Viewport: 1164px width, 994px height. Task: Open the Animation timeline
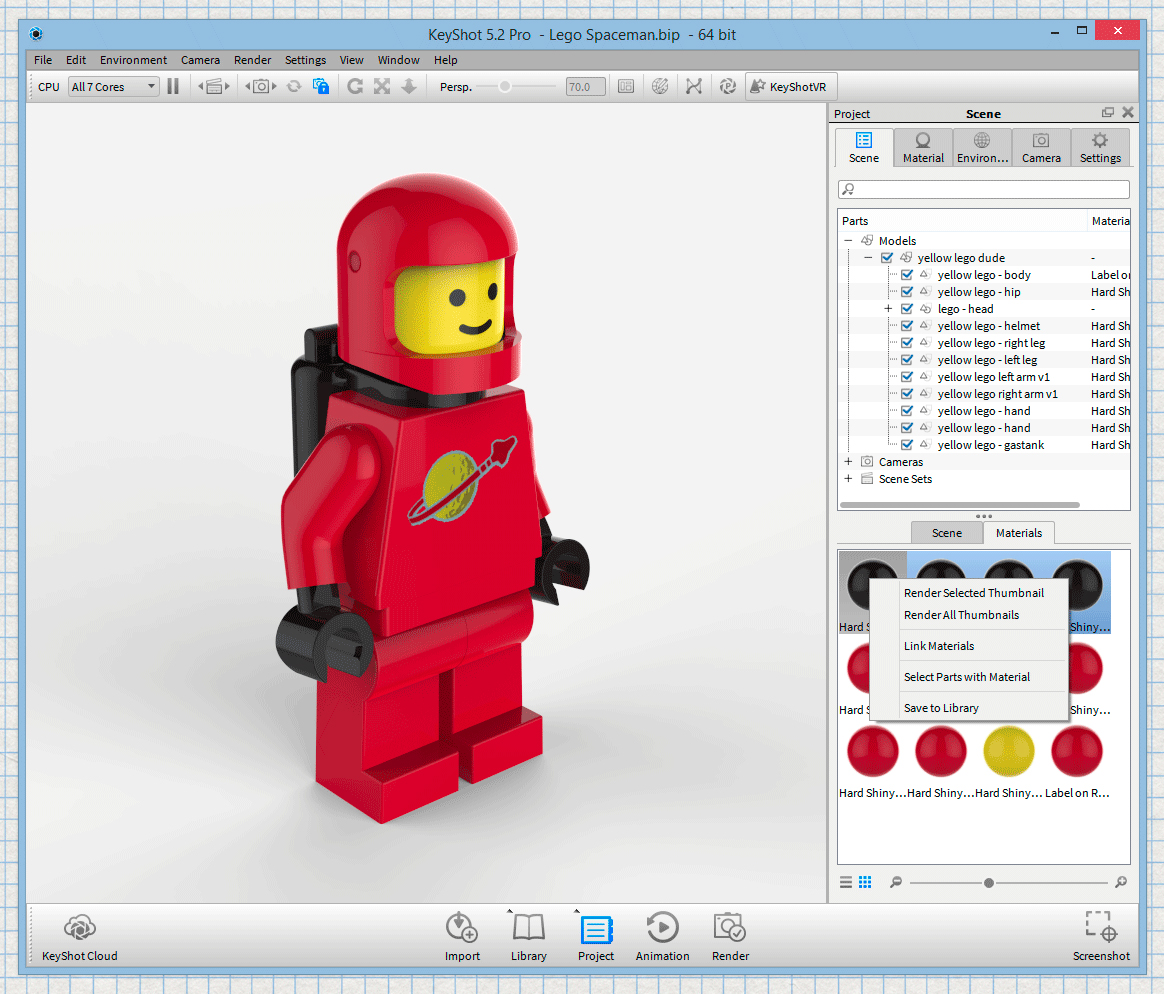click(662, 937)
